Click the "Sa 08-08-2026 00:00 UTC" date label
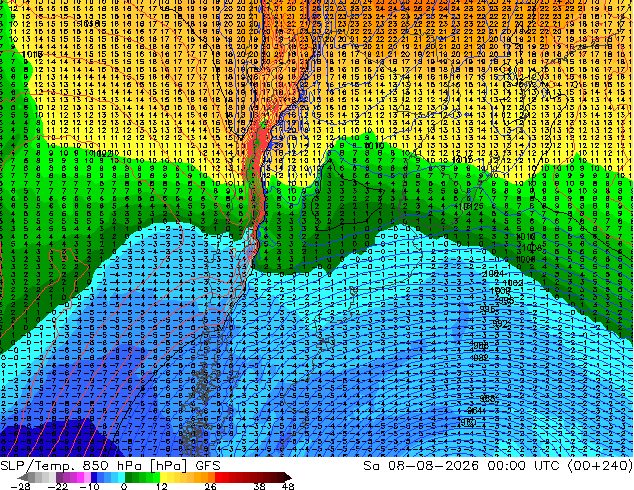 (x=461, y=466)
